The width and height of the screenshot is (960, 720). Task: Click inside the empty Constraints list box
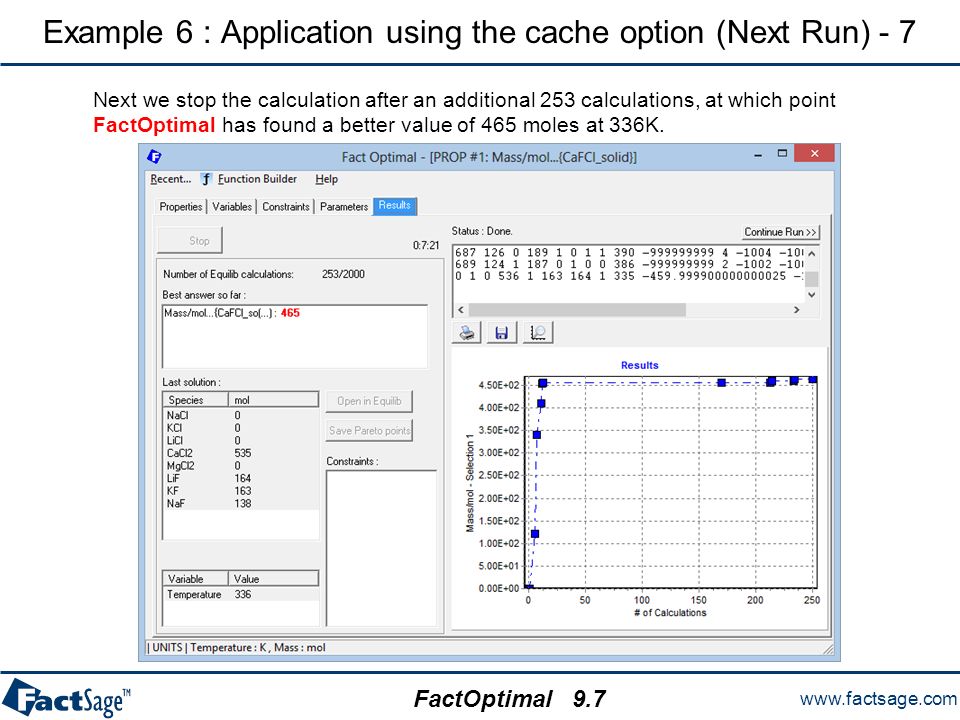(381, 548)
